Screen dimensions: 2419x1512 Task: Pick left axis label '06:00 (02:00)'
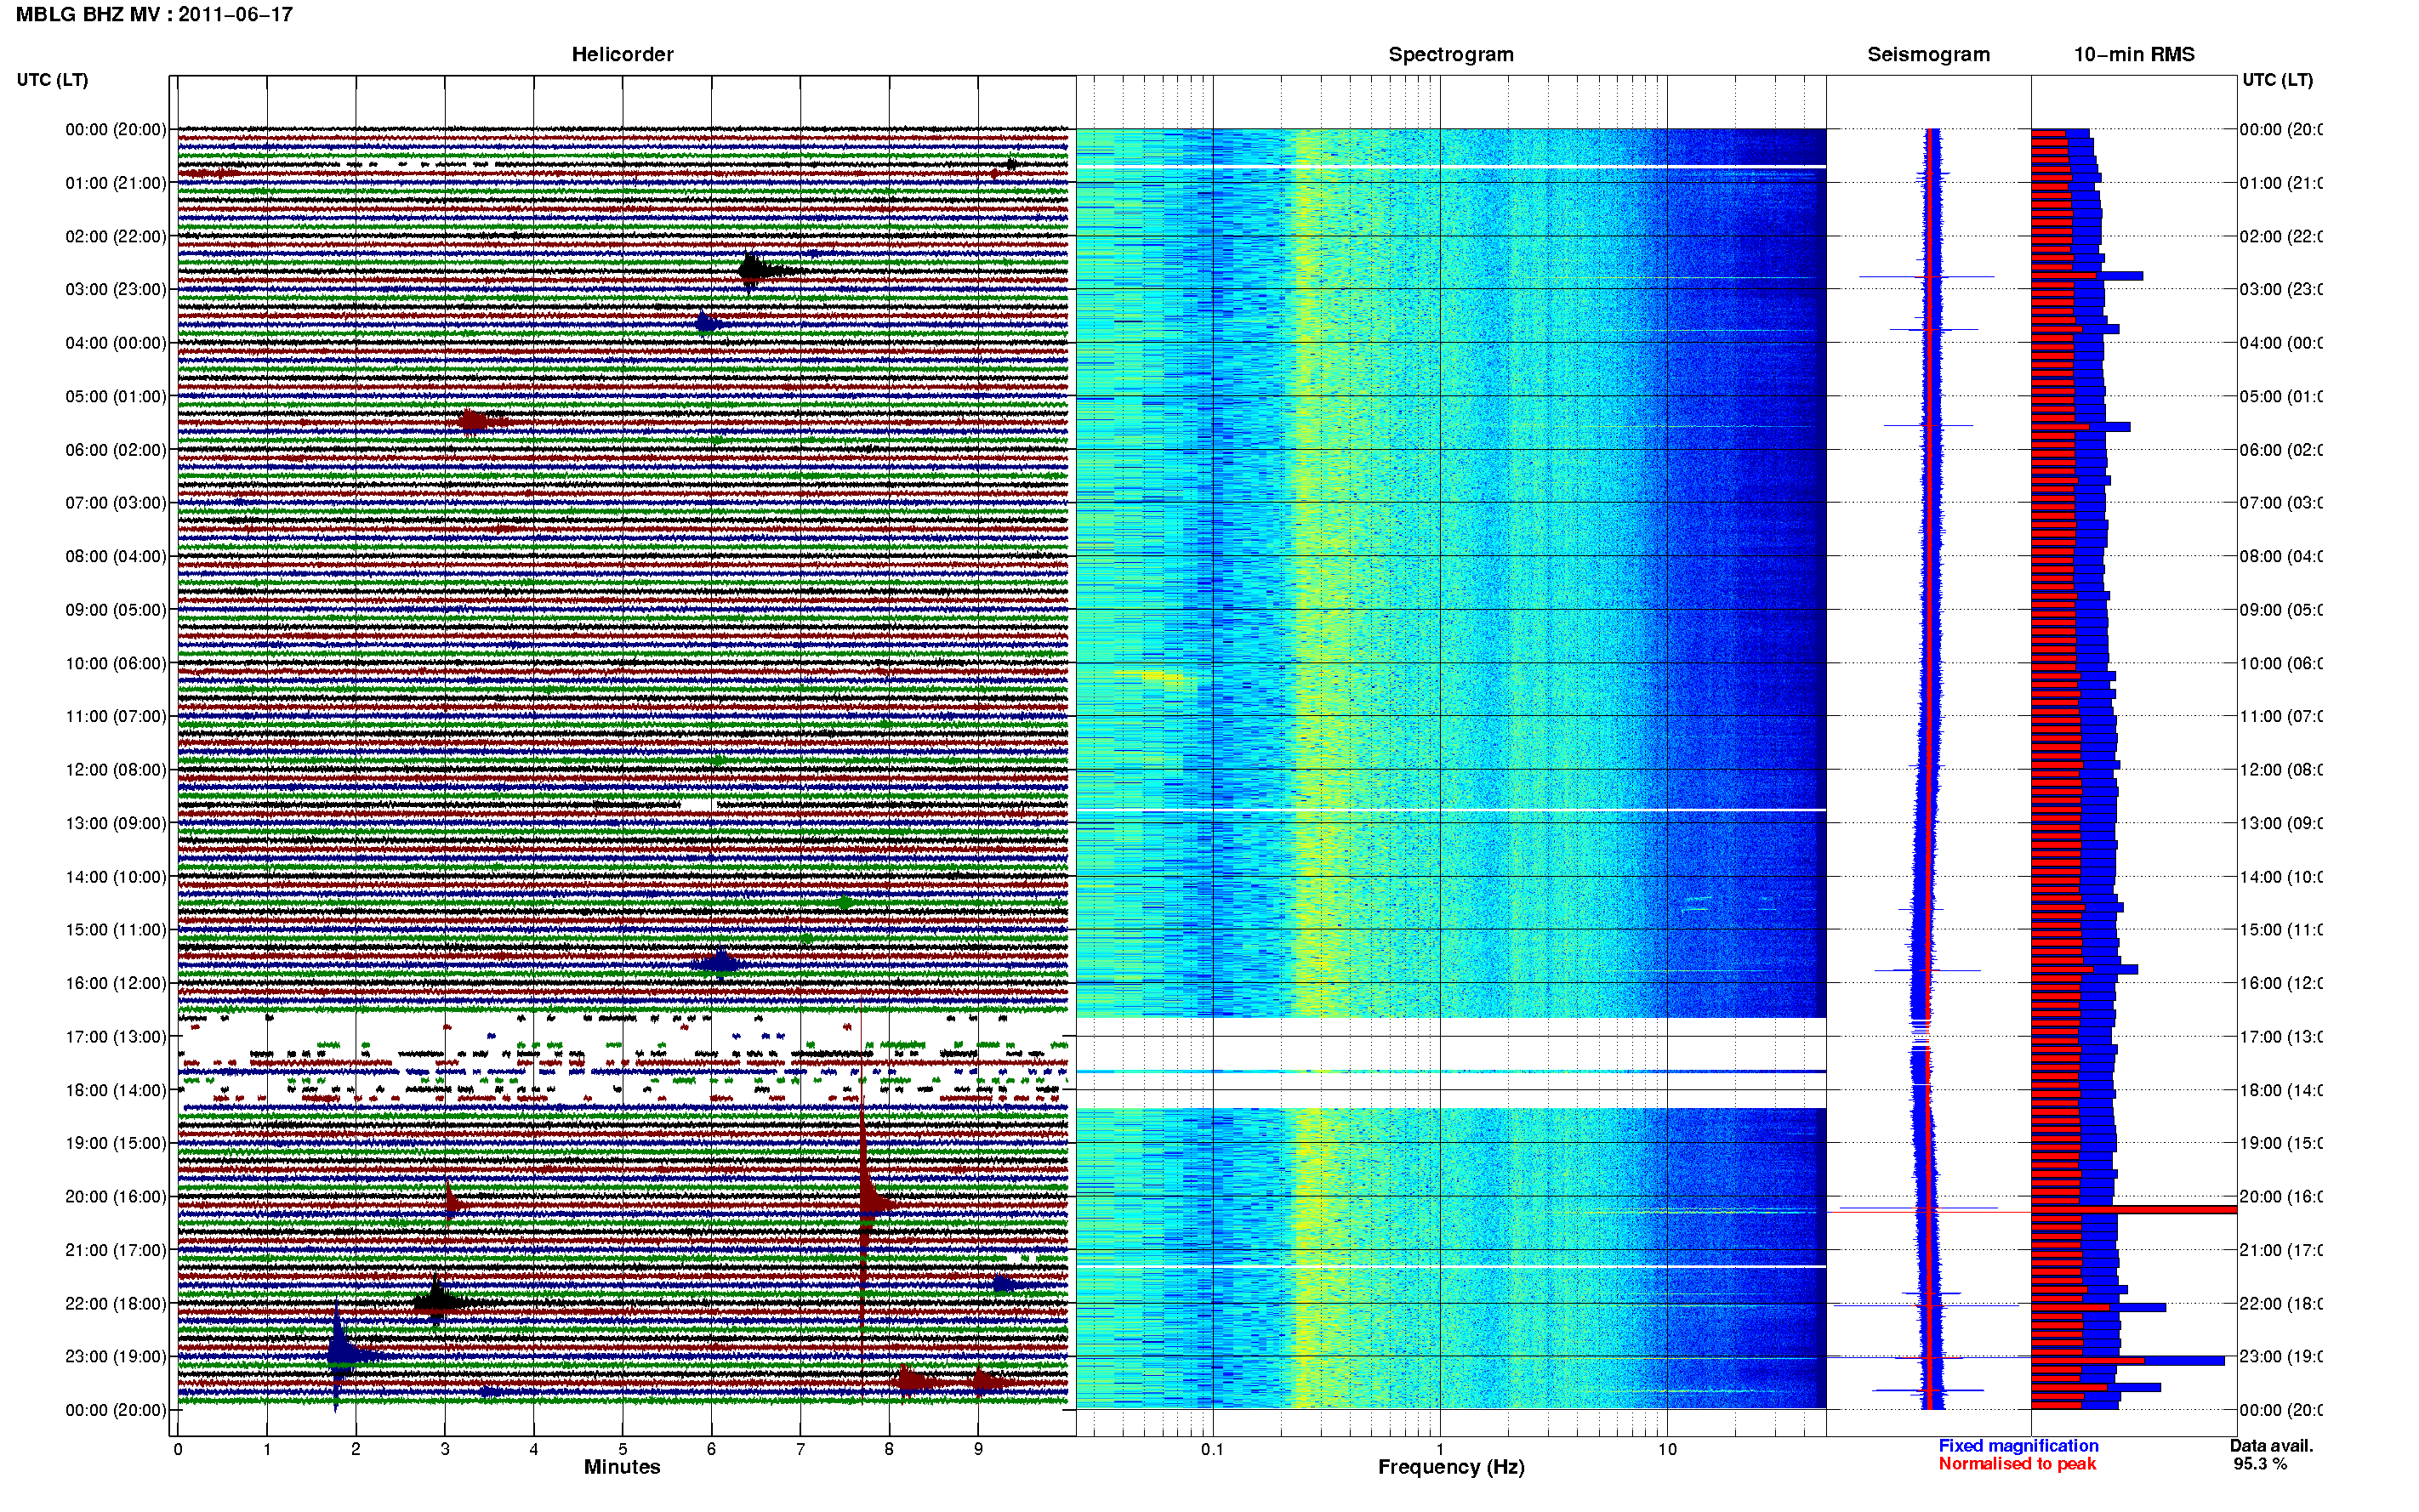116,450
